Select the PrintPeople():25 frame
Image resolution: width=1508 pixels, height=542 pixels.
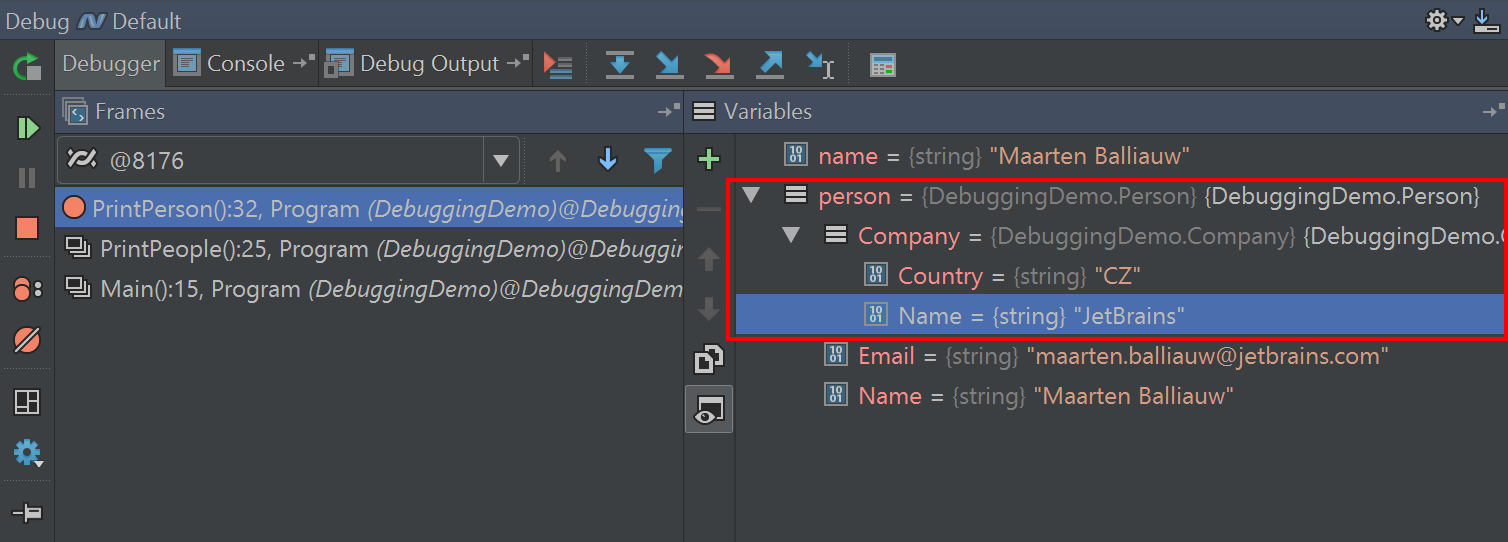tap(369, 249)
